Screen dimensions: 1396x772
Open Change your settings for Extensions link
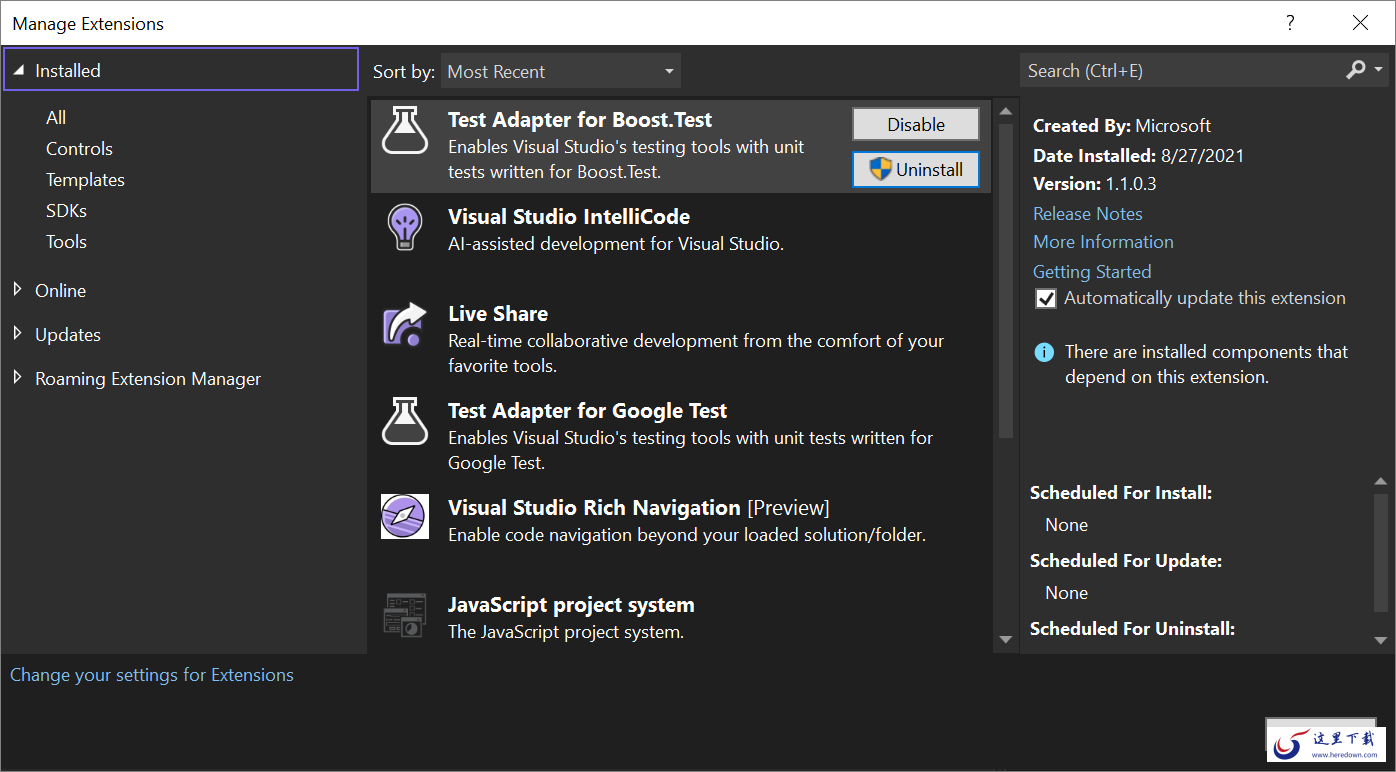(152, 675)
